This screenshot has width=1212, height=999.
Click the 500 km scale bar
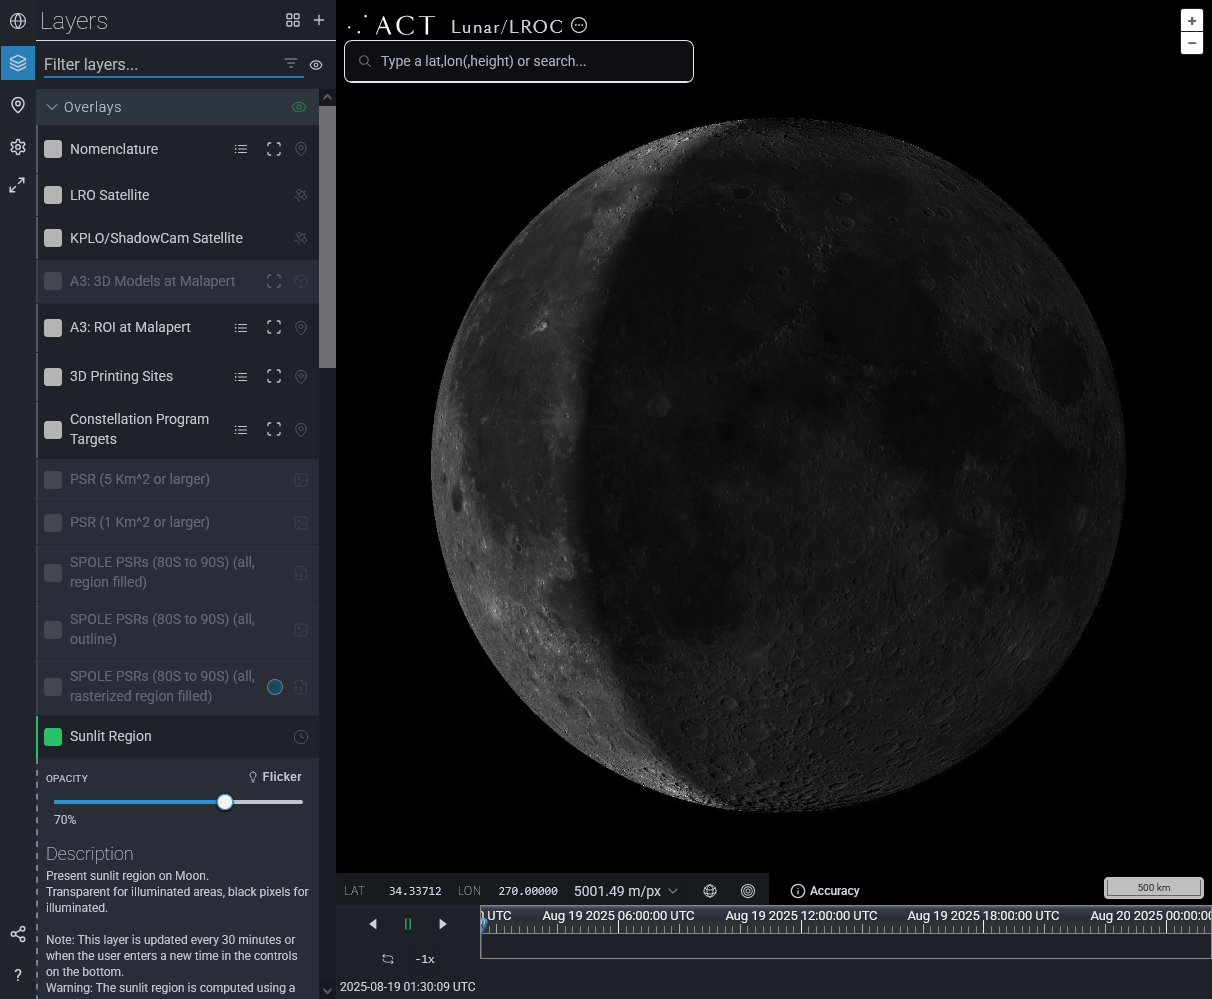point(1153,887)
